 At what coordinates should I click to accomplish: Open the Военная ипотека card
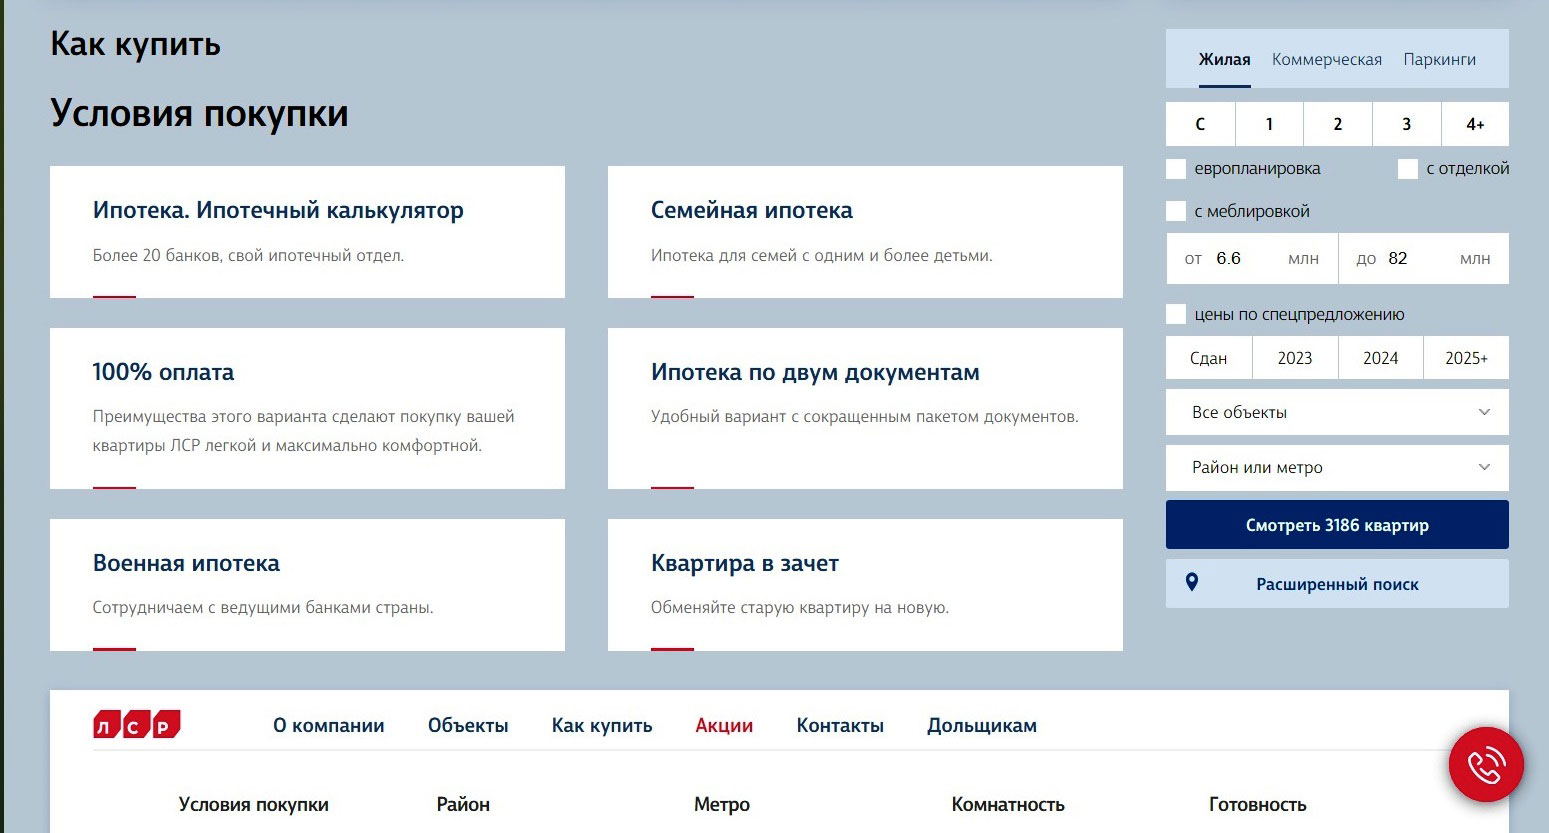point(307,585)
